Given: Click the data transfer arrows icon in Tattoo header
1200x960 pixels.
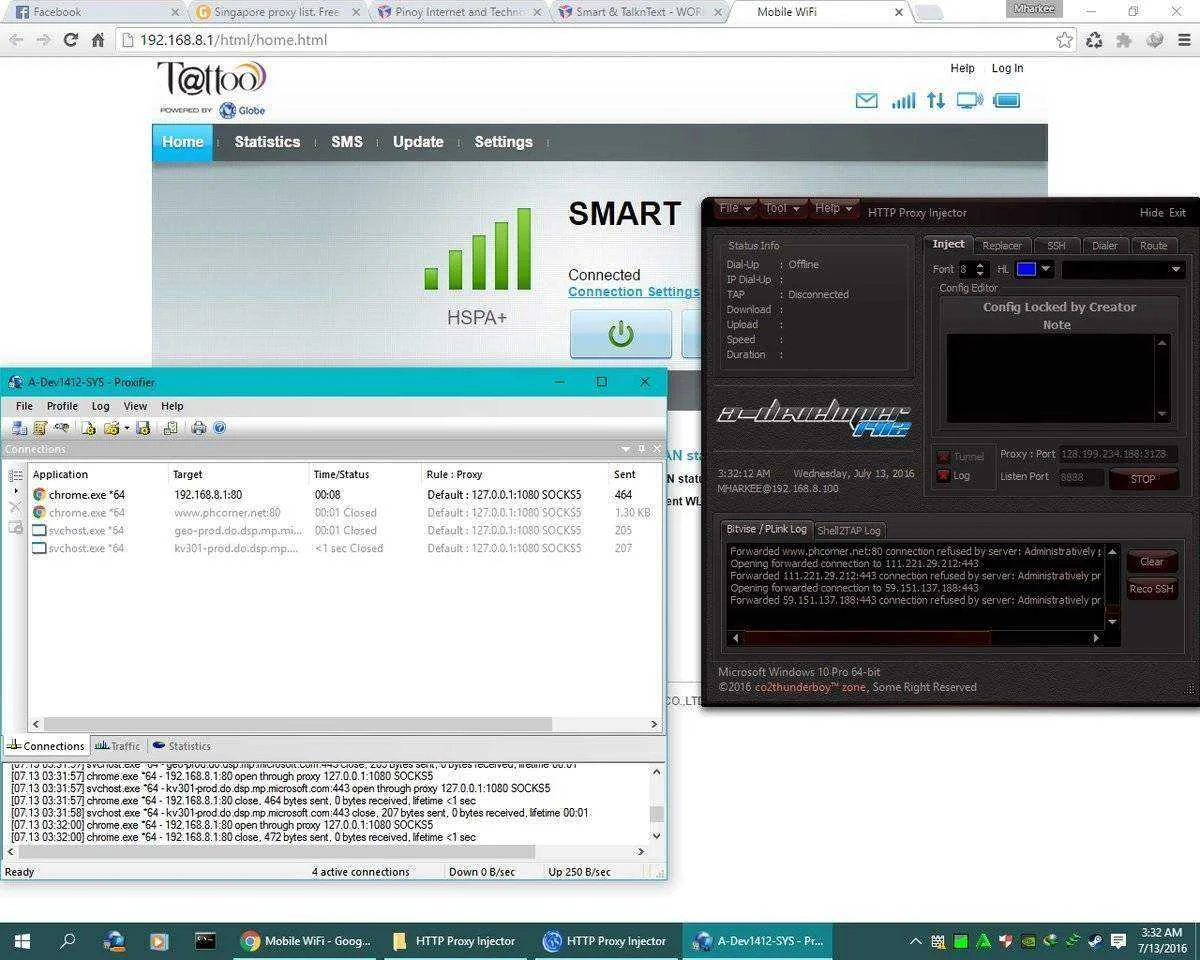Looking at the screenshot, I should [x=935, y=100].
